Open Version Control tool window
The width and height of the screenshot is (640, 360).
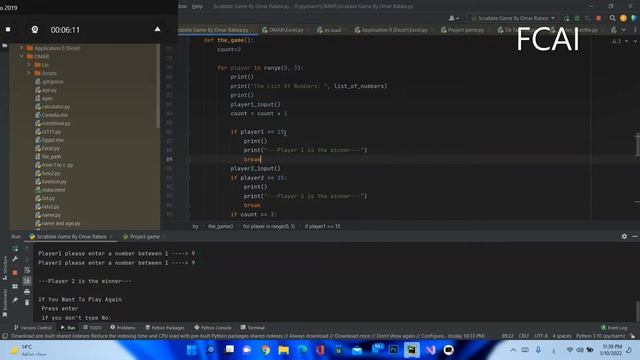click(x=33, y=327)
